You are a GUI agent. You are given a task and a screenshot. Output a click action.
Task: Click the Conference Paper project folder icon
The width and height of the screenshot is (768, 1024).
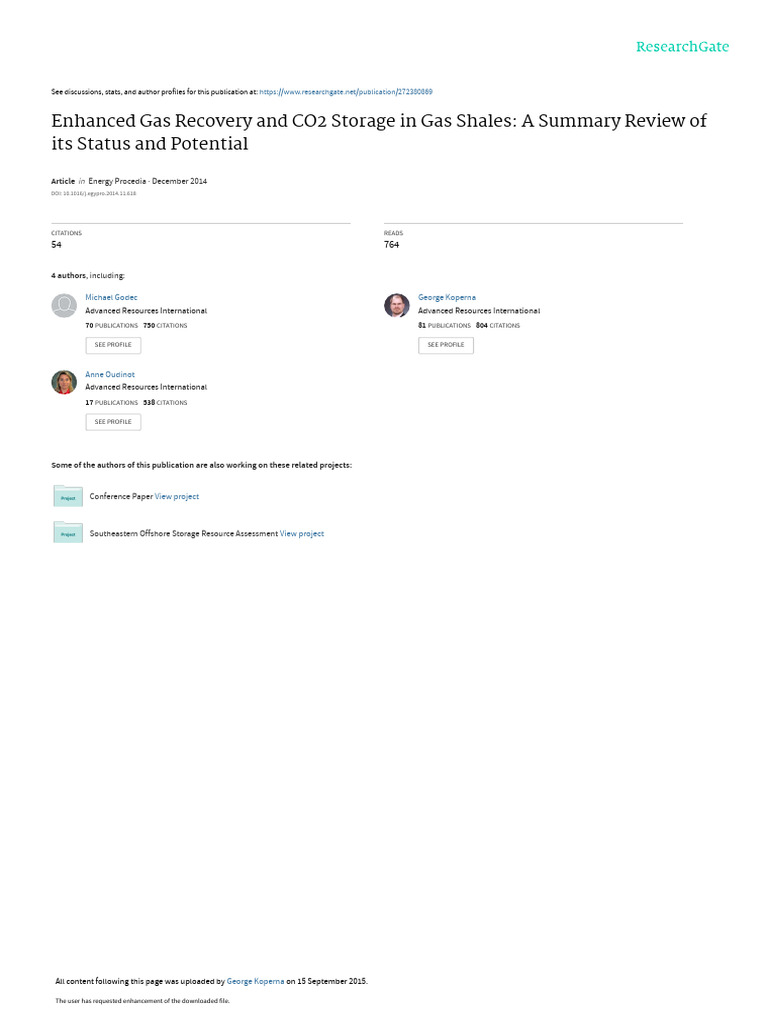[x=68, y=496]
